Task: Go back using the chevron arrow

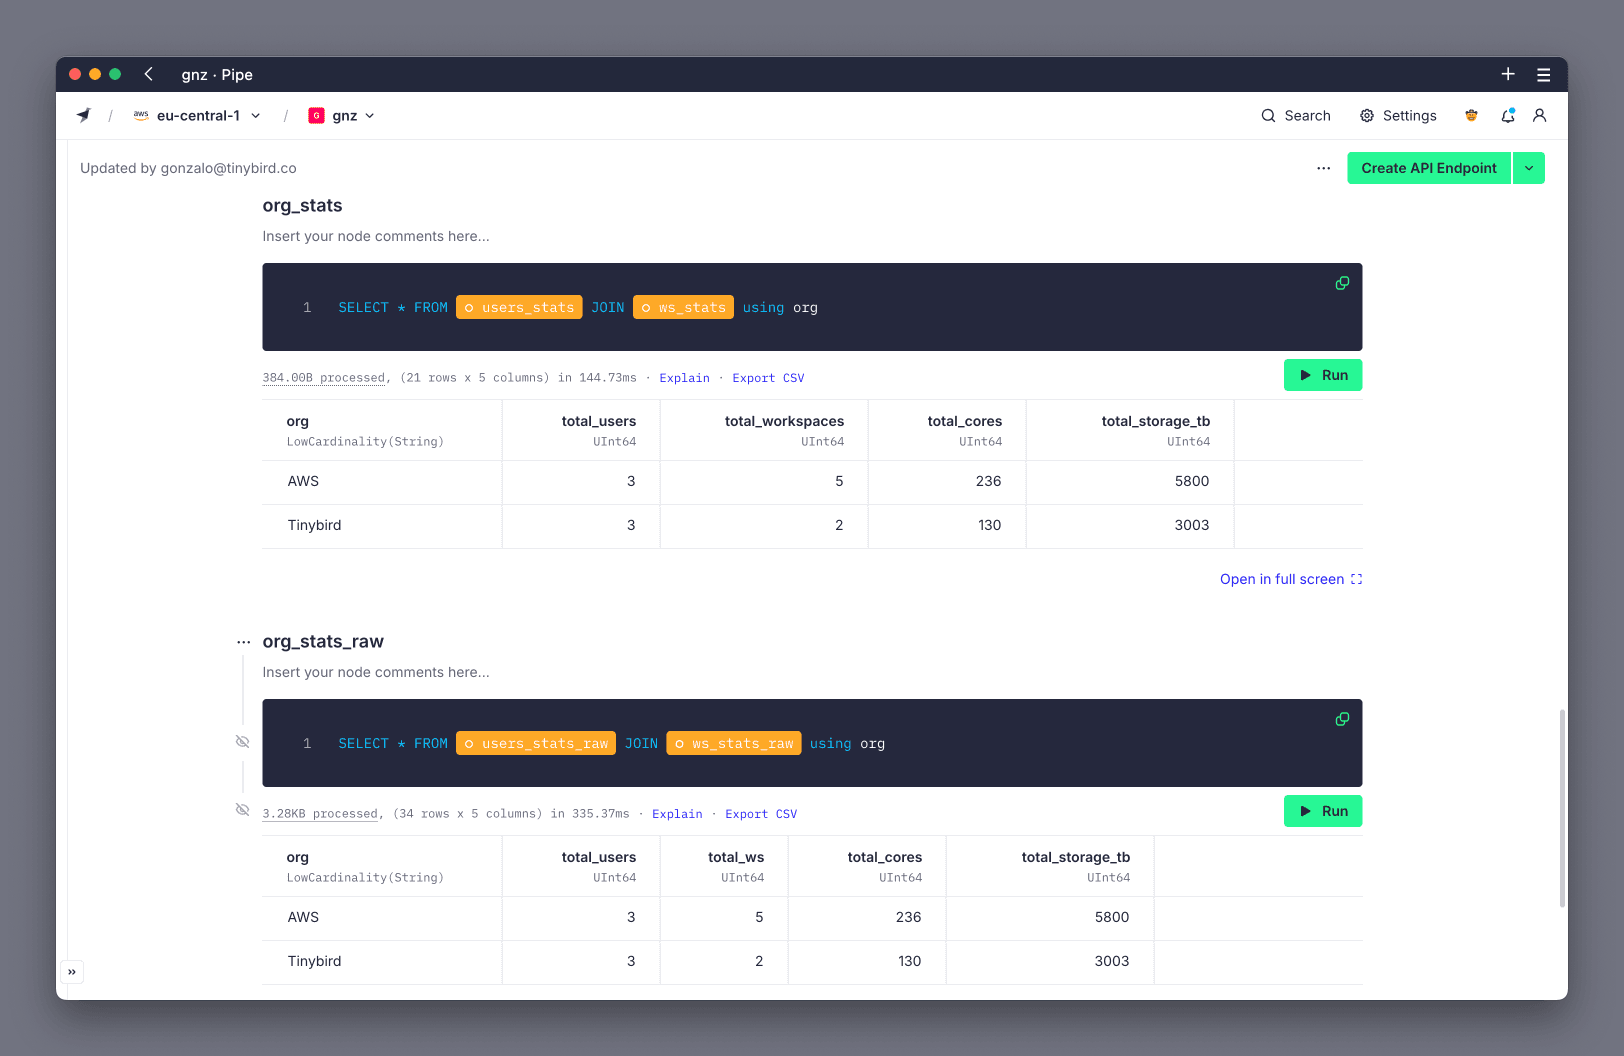Action: click(148, 74)
